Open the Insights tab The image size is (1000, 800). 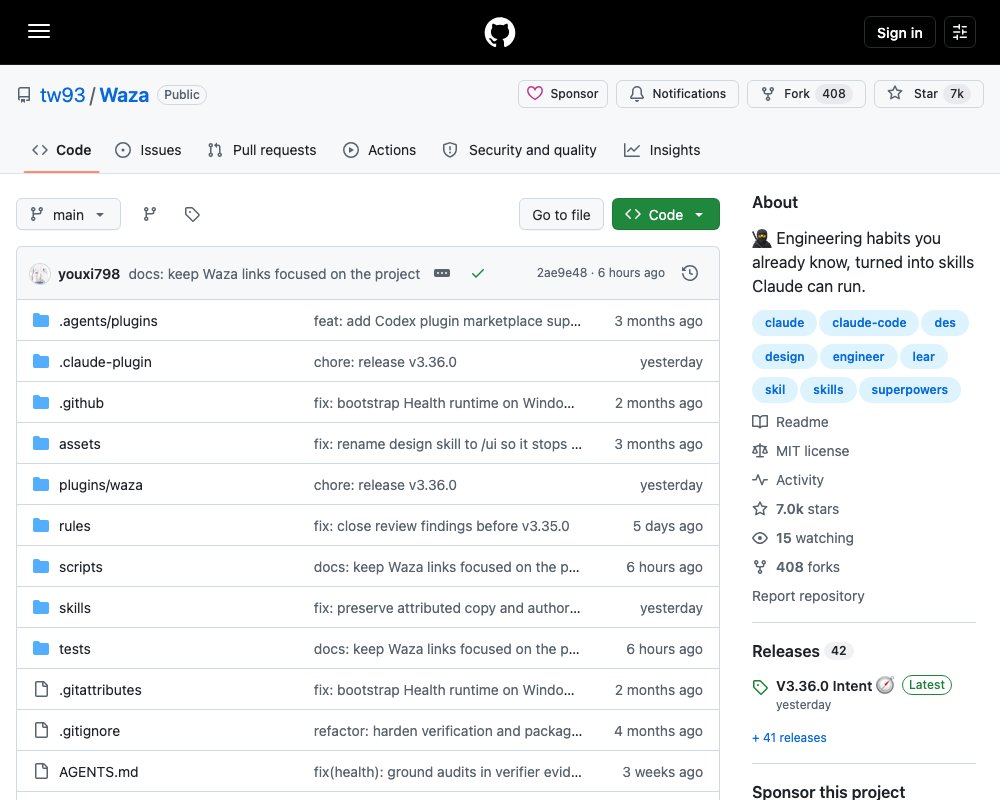coord(662,150)
